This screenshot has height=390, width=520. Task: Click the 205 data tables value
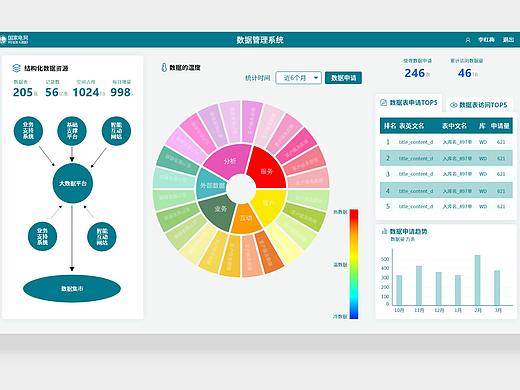point(23,92)
